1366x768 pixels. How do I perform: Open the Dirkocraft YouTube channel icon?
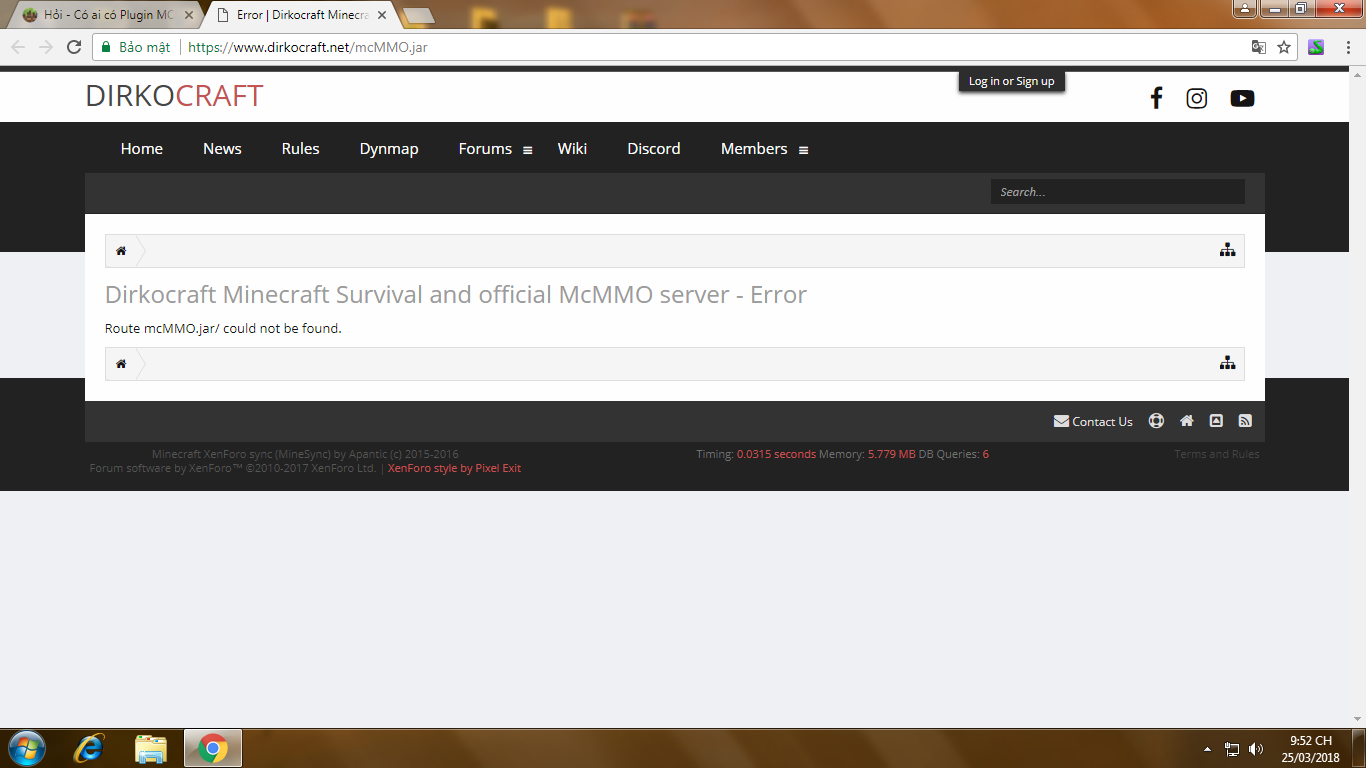coord(1242,98)
